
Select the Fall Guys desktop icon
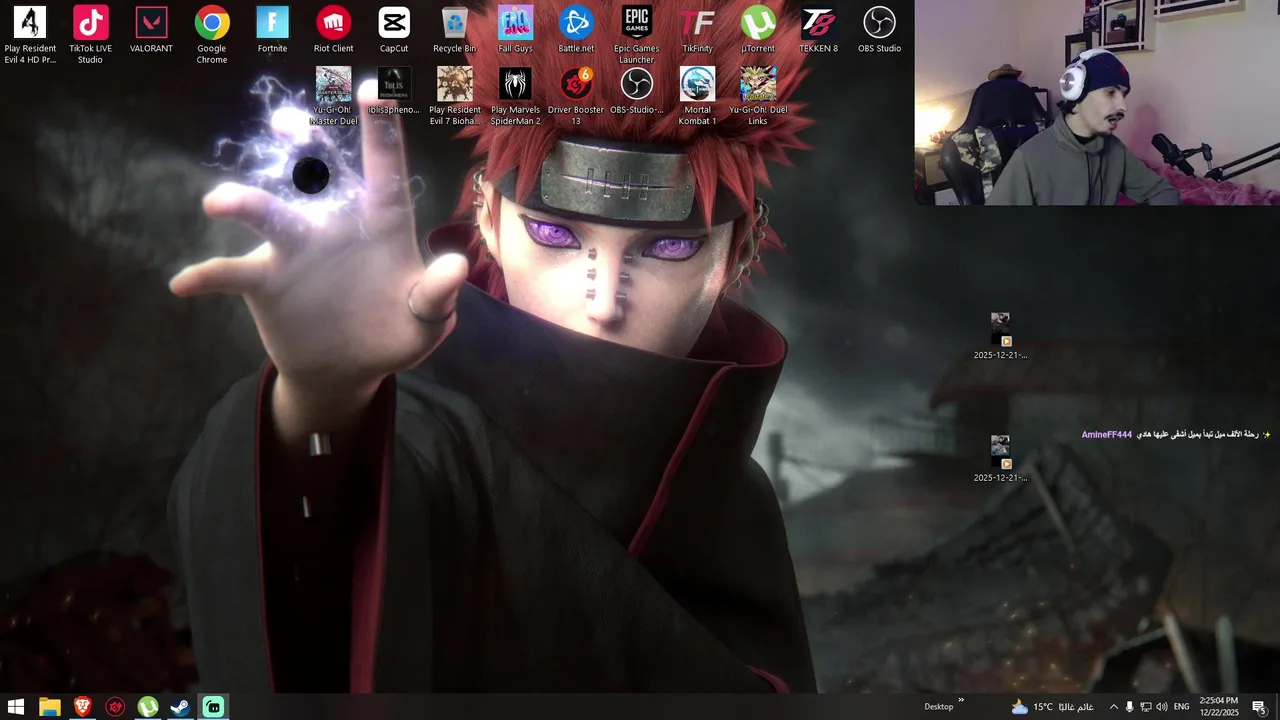tap(515, 30)
